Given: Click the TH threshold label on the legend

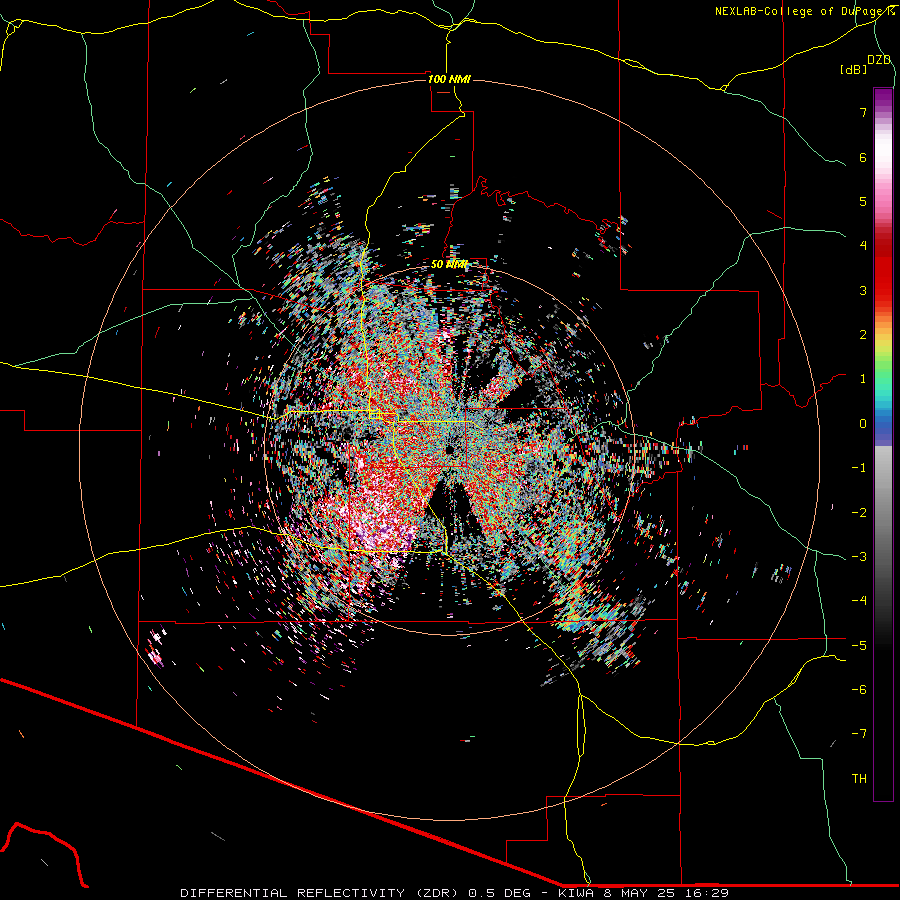Looking at the screenshot, I should [859, 778].
